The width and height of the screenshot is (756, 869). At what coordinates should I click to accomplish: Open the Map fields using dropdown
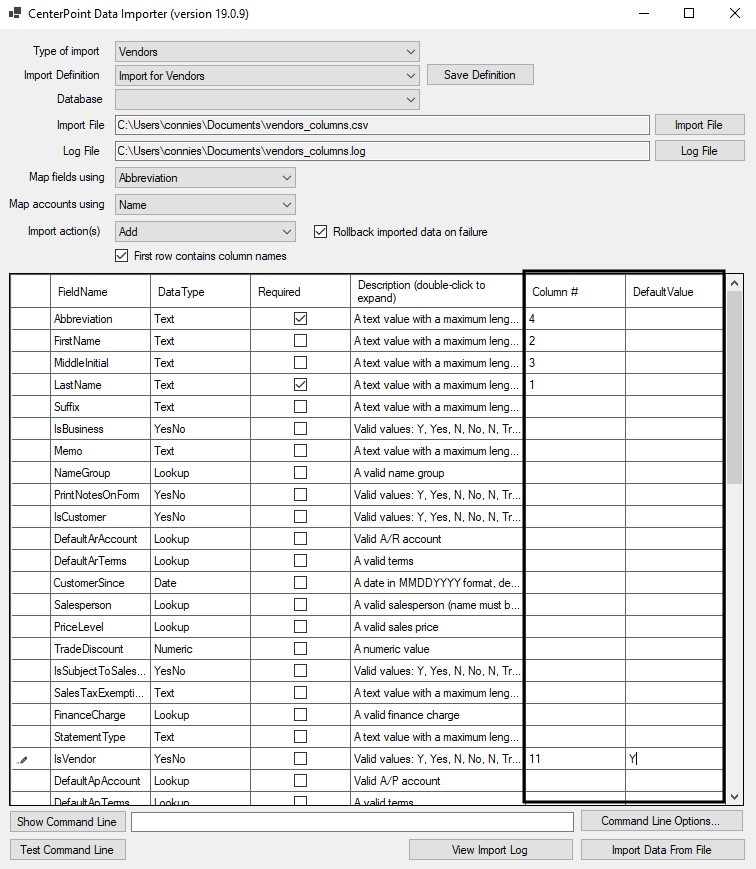tap(287, 178)
